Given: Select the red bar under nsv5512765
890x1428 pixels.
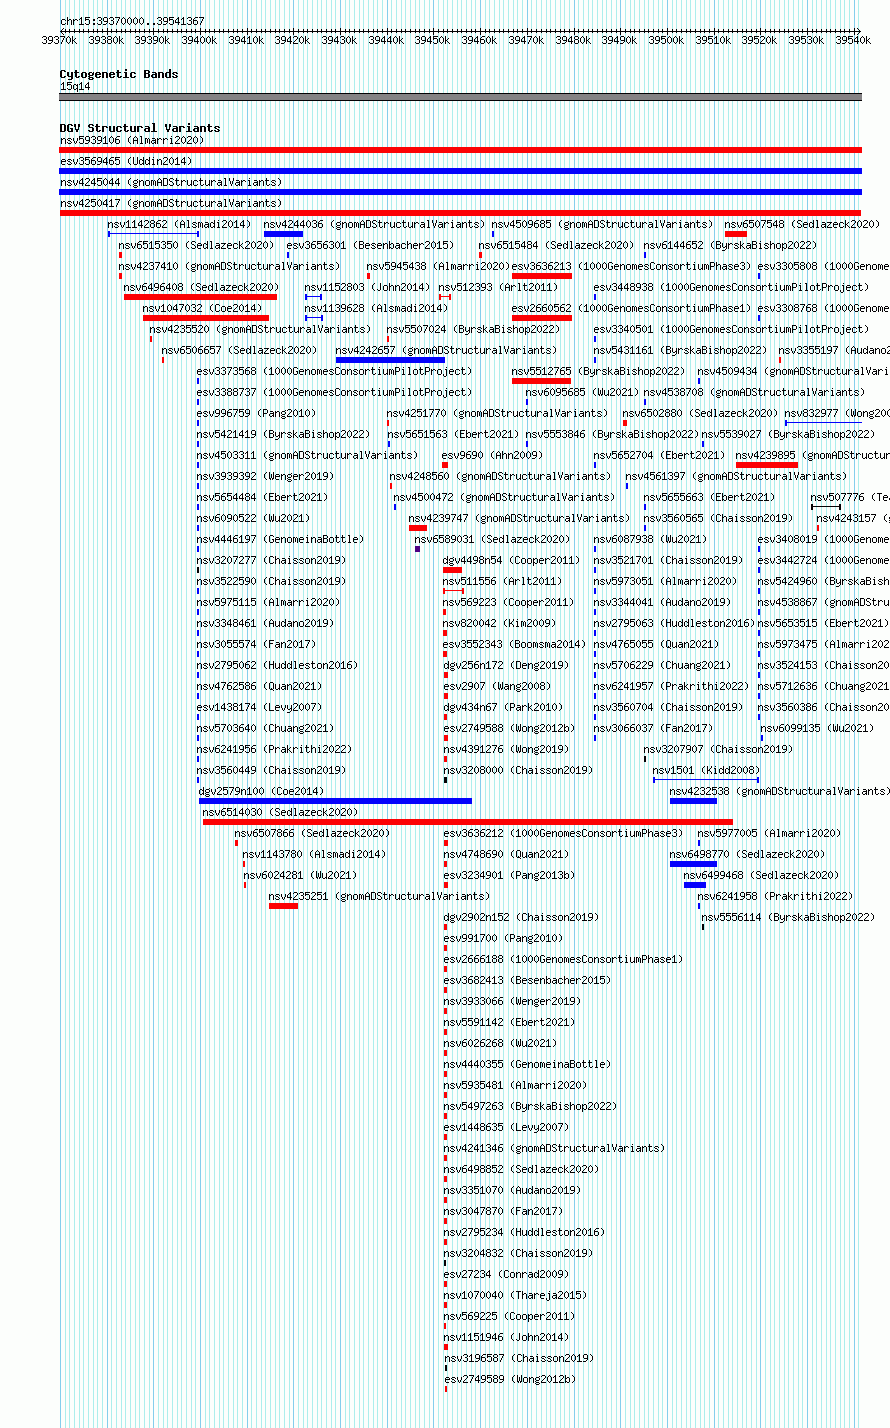Looking at the screenshot, I should coord(541,381).
